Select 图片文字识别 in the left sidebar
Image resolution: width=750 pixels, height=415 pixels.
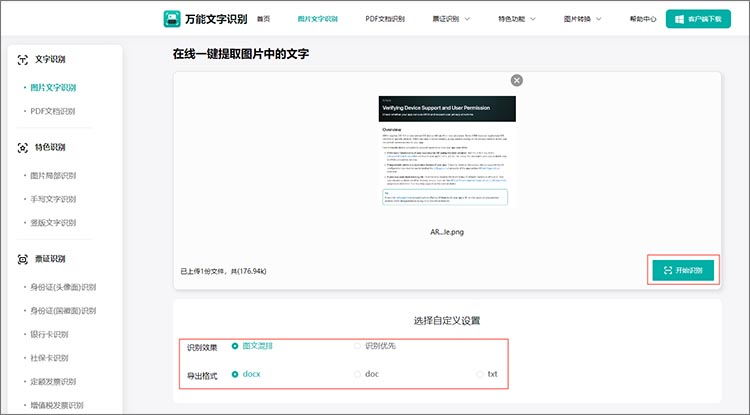pyautogui.click(x=53, y=87)
